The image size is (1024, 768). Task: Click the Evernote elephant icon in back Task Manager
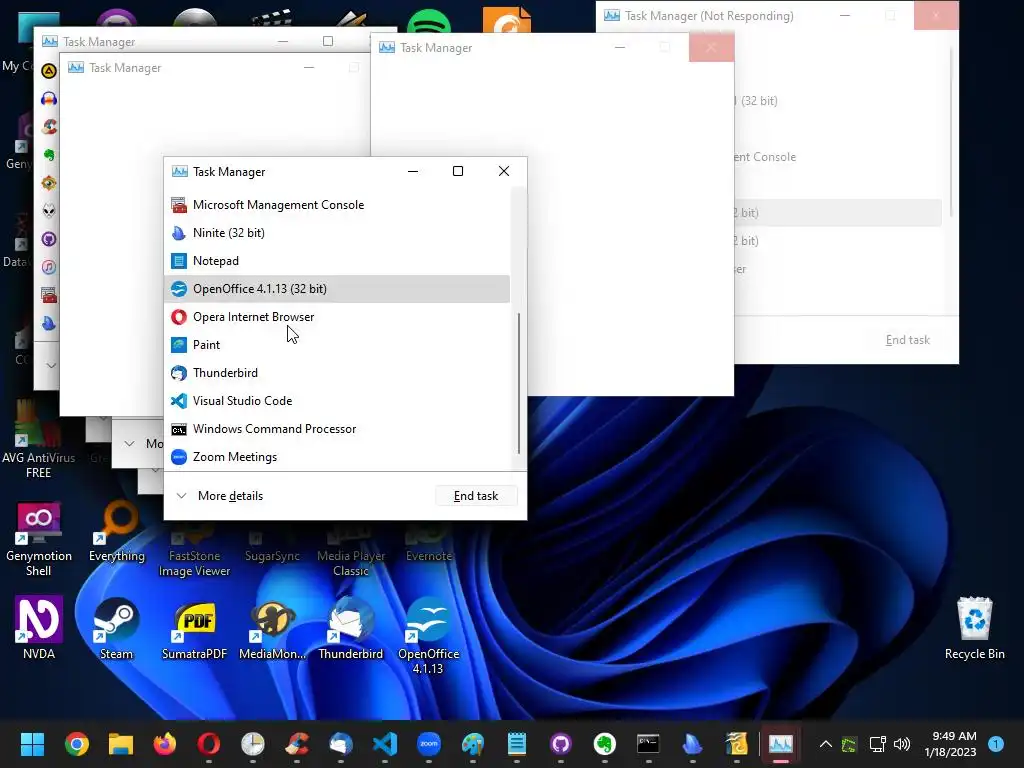[x=49, y=155]
